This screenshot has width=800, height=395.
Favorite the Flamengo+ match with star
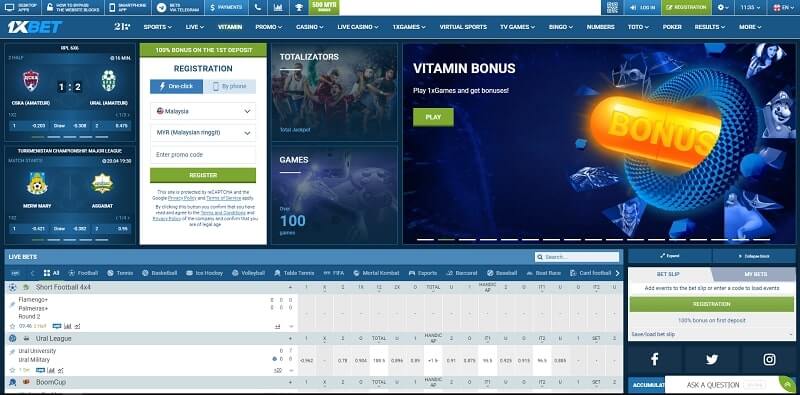pos(12,326)
